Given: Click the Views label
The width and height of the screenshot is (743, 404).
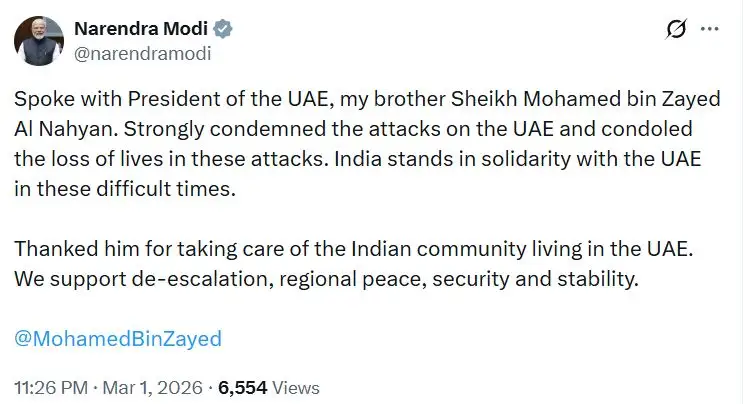Looking at the screenshot, I should [295, 387].
